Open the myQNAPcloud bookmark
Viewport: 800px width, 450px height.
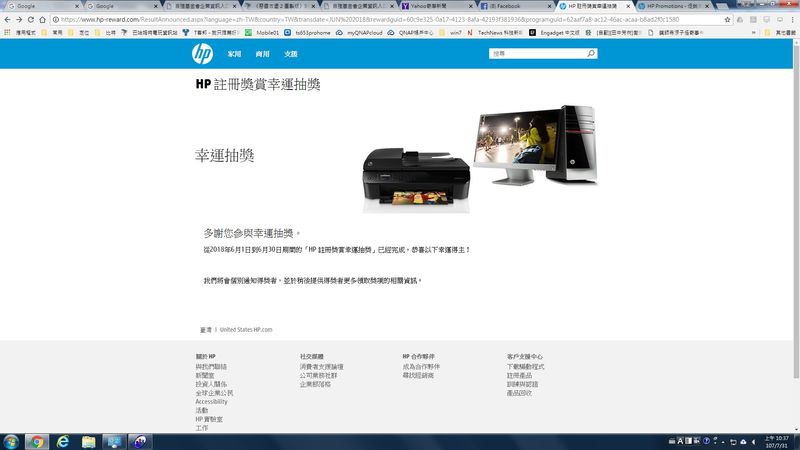[x=359, y=32]
